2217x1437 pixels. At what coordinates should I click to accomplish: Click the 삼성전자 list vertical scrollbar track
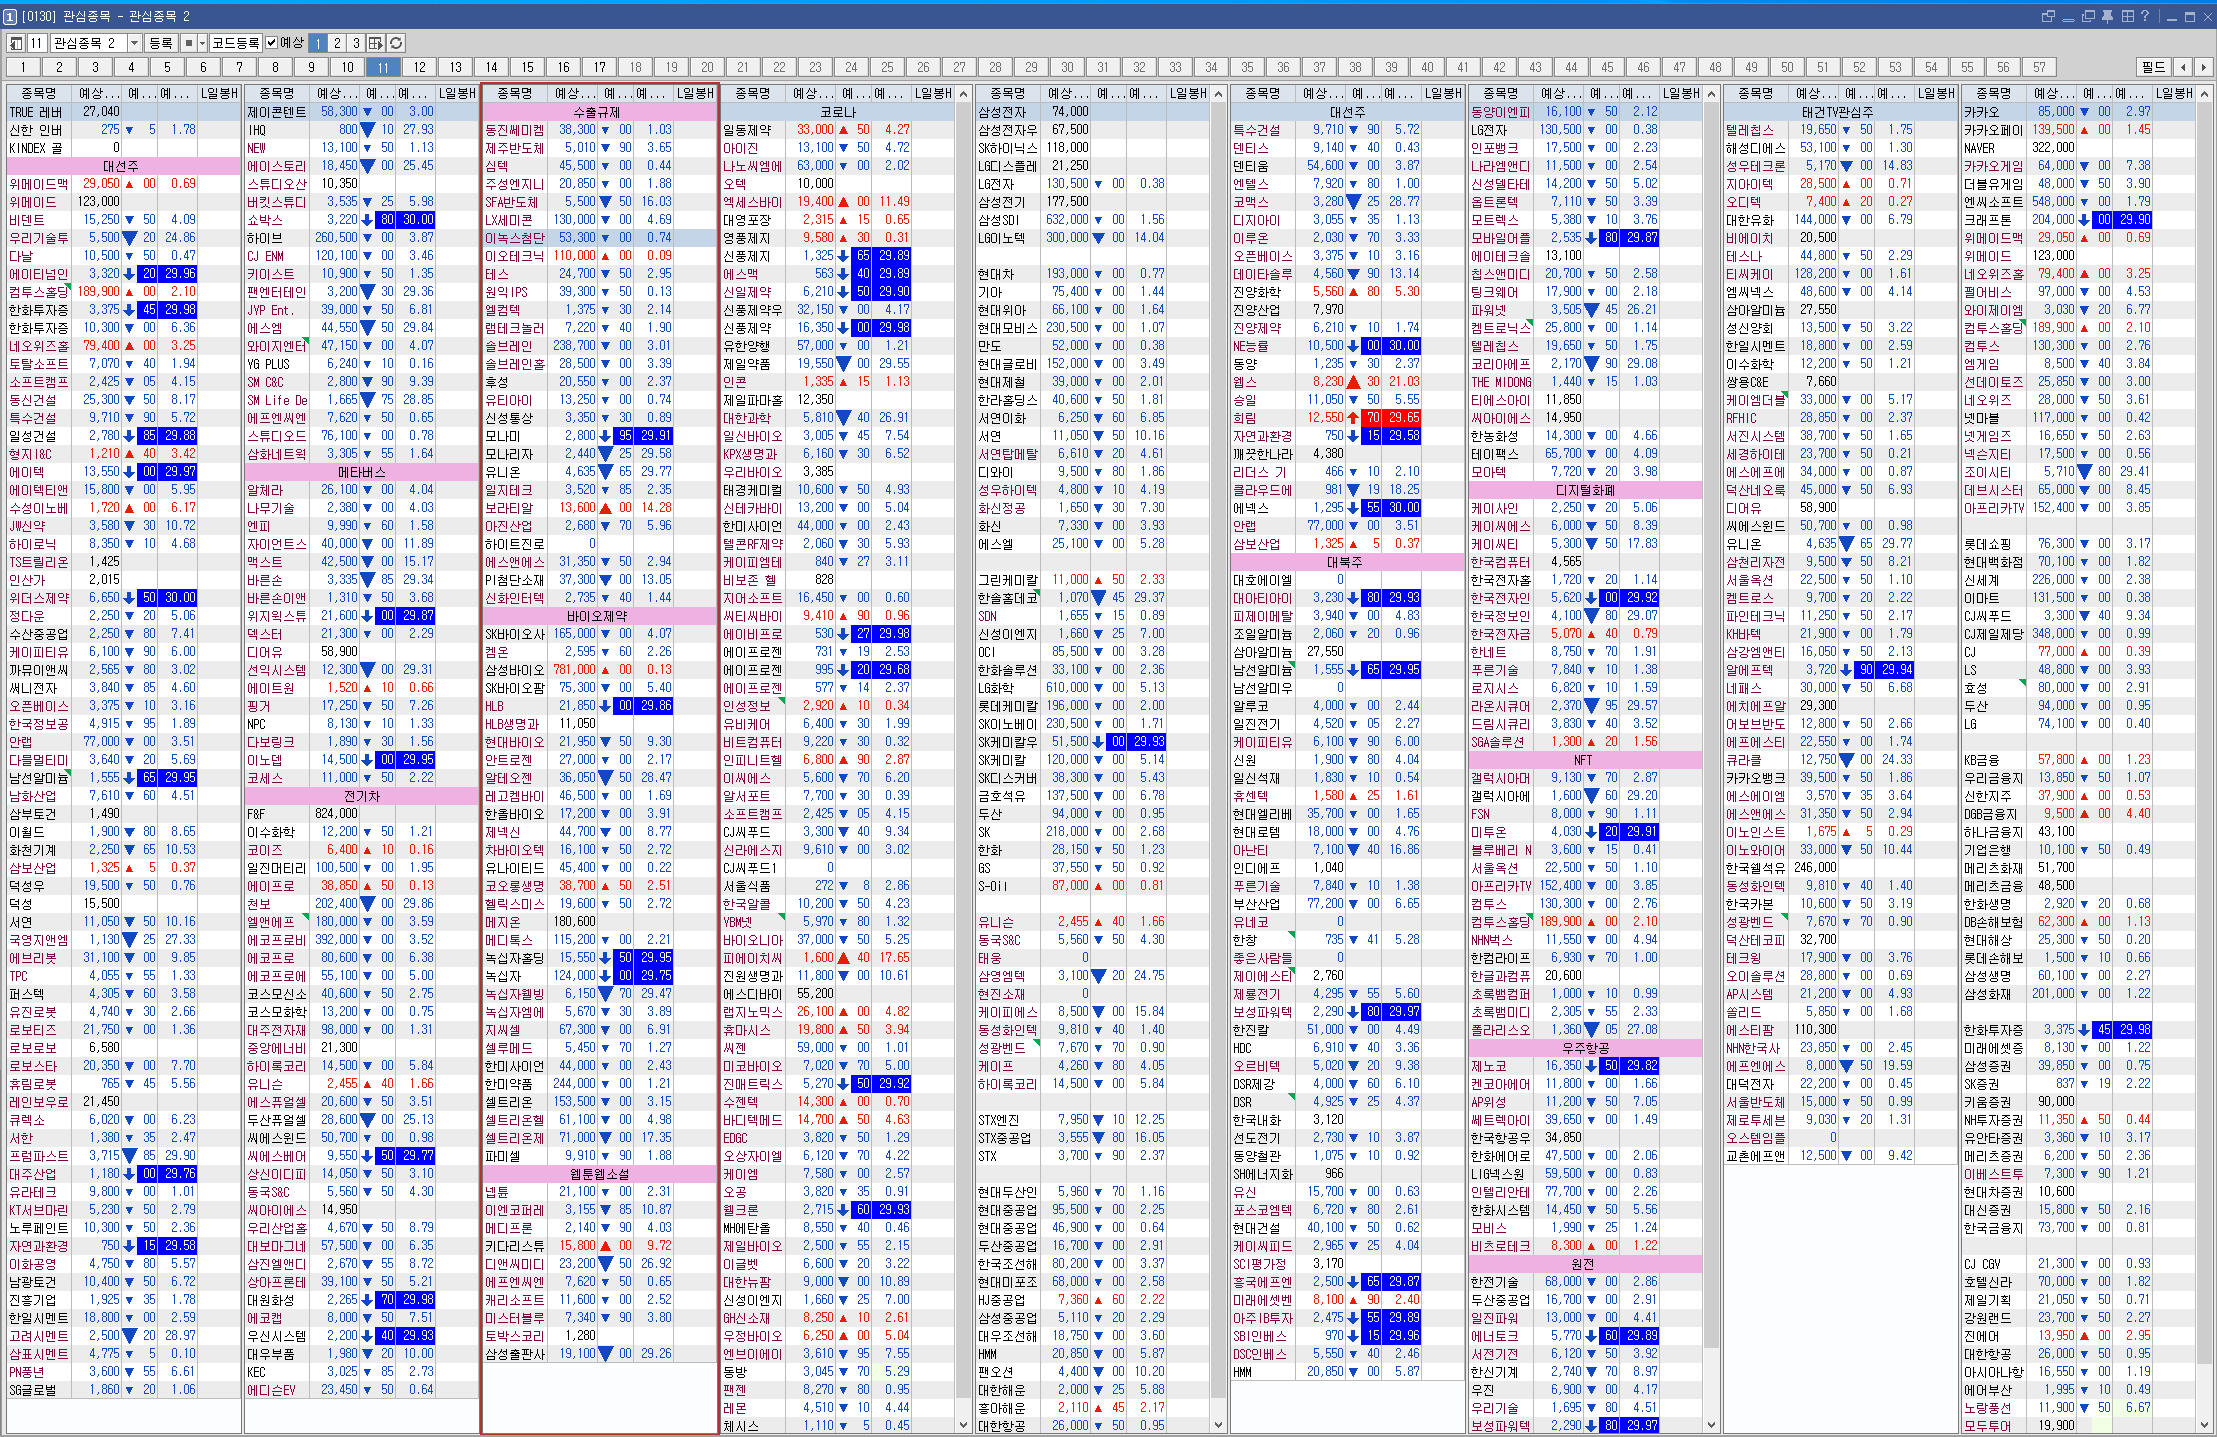tap(1218, 760)
